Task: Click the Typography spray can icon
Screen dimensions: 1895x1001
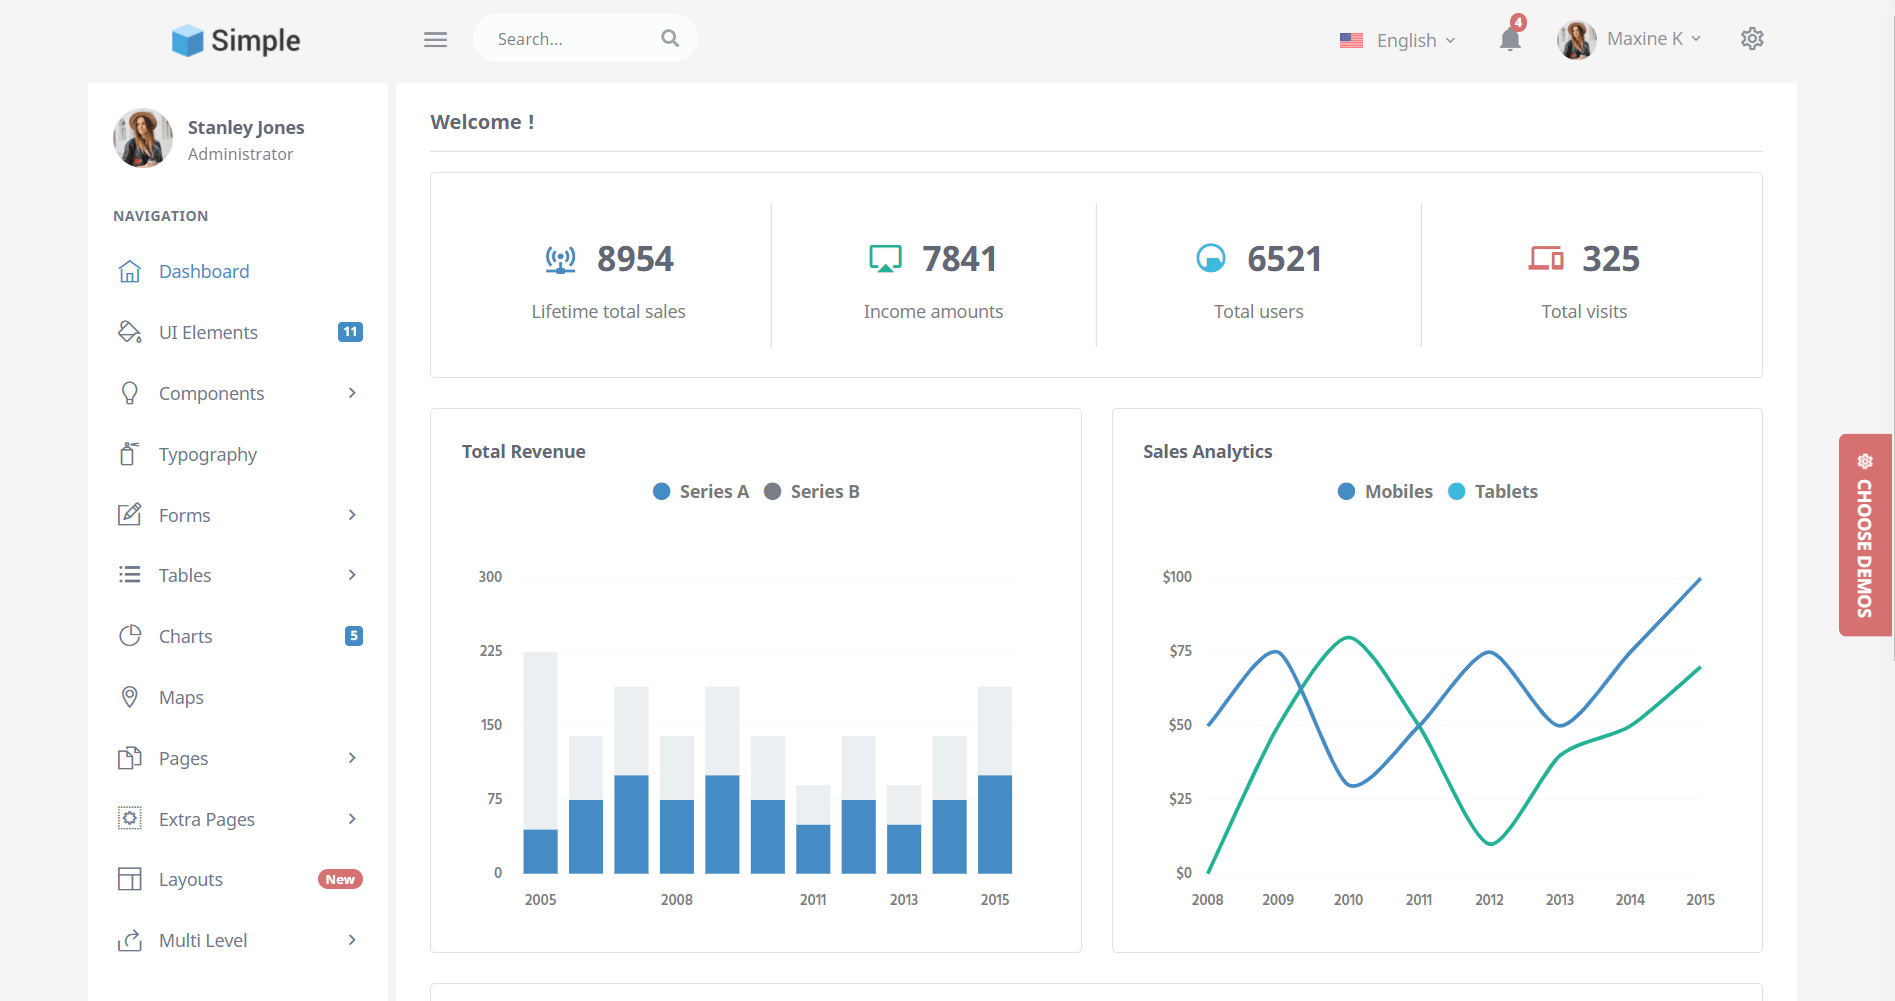Action: 129,454
